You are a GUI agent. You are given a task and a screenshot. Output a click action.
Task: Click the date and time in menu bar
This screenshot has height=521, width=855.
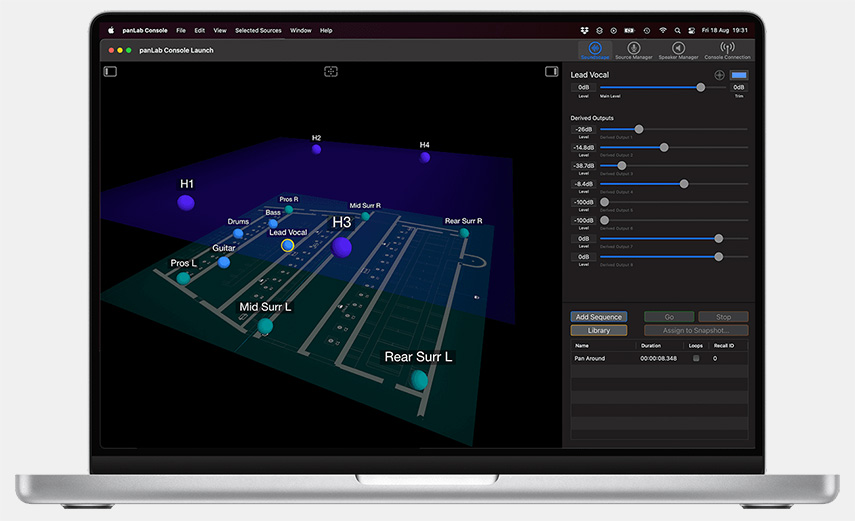[x=724, y=31]
